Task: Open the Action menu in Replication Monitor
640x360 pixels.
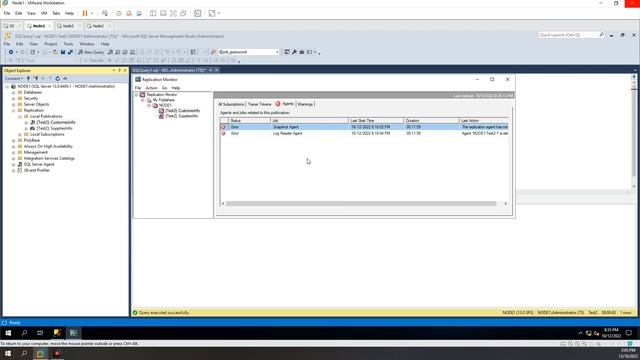Action: click(151, 88)
